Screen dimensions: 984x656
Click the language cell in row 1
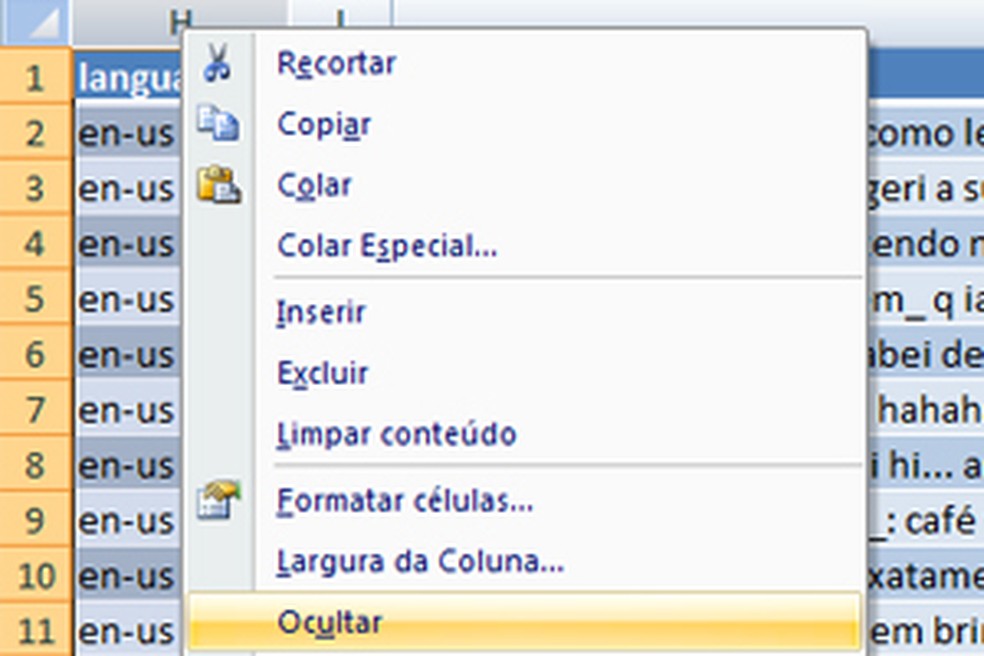click(x=128, y=79)
